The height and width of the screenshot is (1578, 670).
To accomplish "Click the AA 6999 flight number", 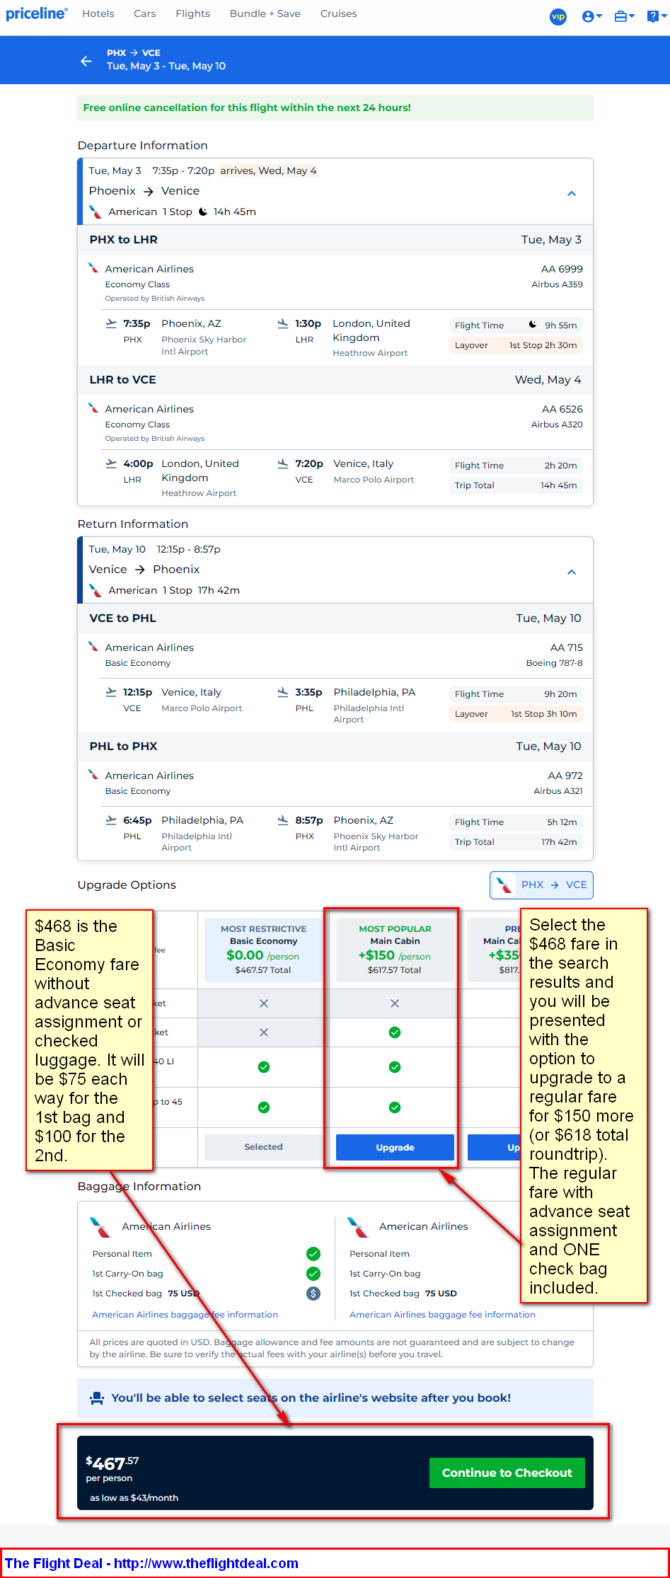I will (x=562, y=269).
